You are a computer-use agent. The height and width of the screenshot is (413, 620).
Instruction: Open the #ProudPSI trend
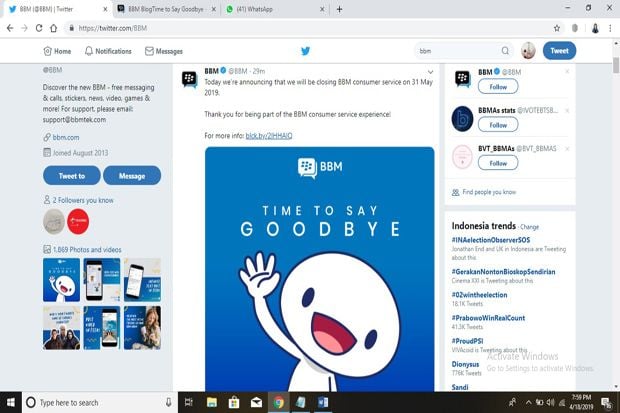pyautogui.click(x=467, y=341)
